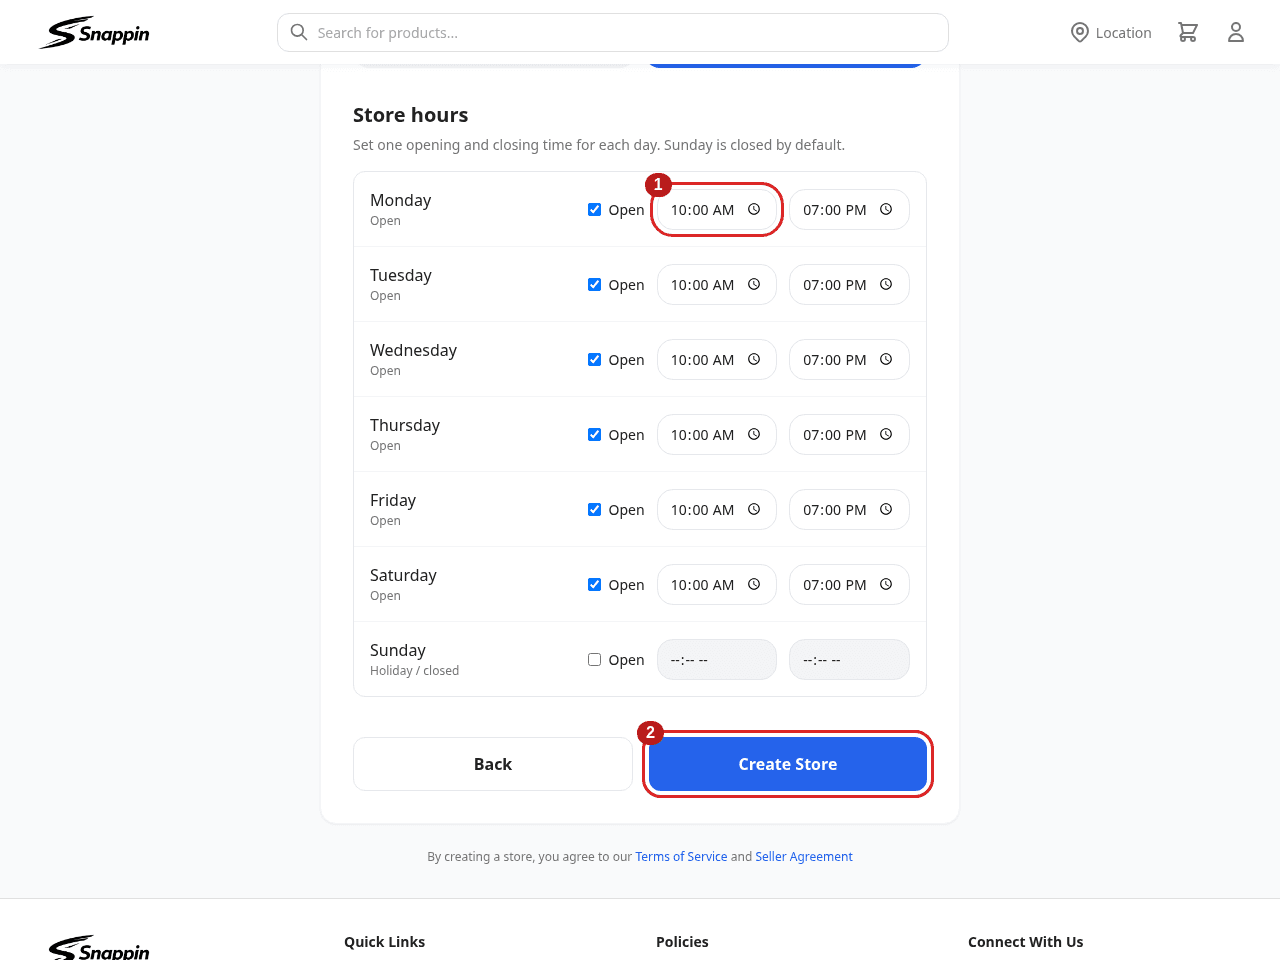The height and width of the screenshot is (960, 1280).
Task: Click the Snappin logo in header
Action: click(95, 32)
